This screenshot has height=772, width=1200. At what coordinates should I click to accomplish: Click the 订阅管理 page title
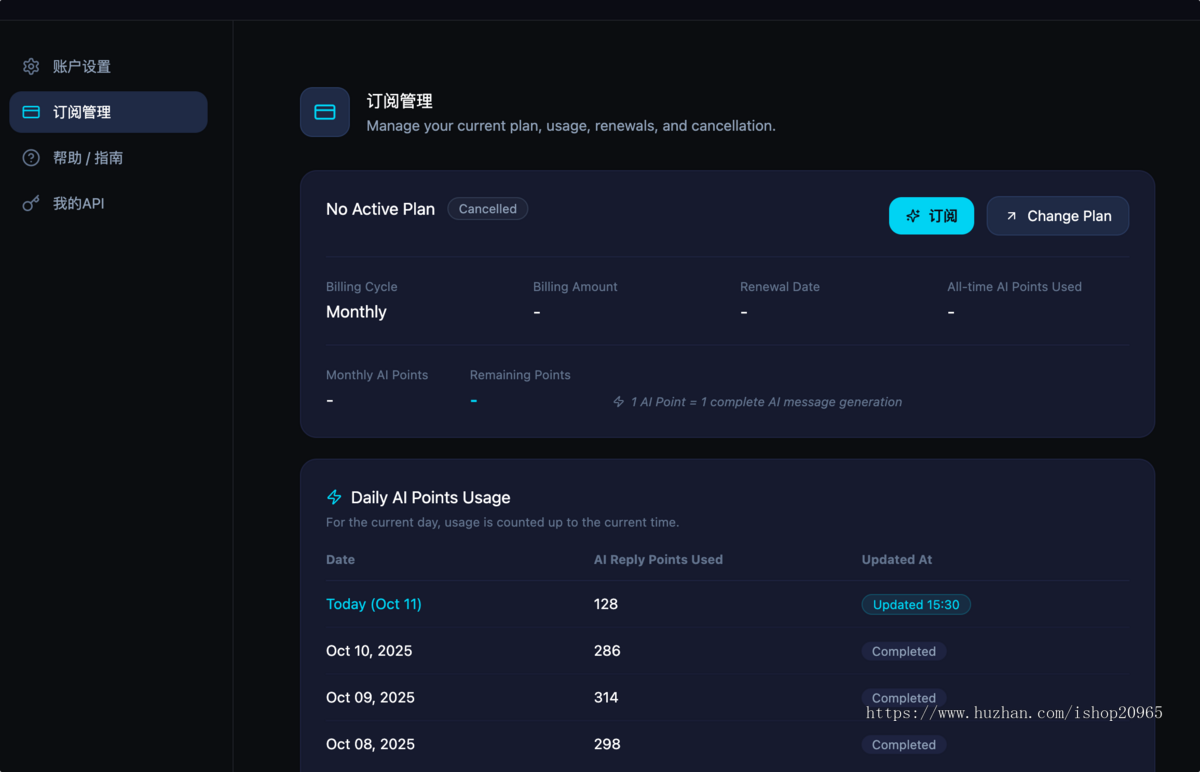coord(399,101)
